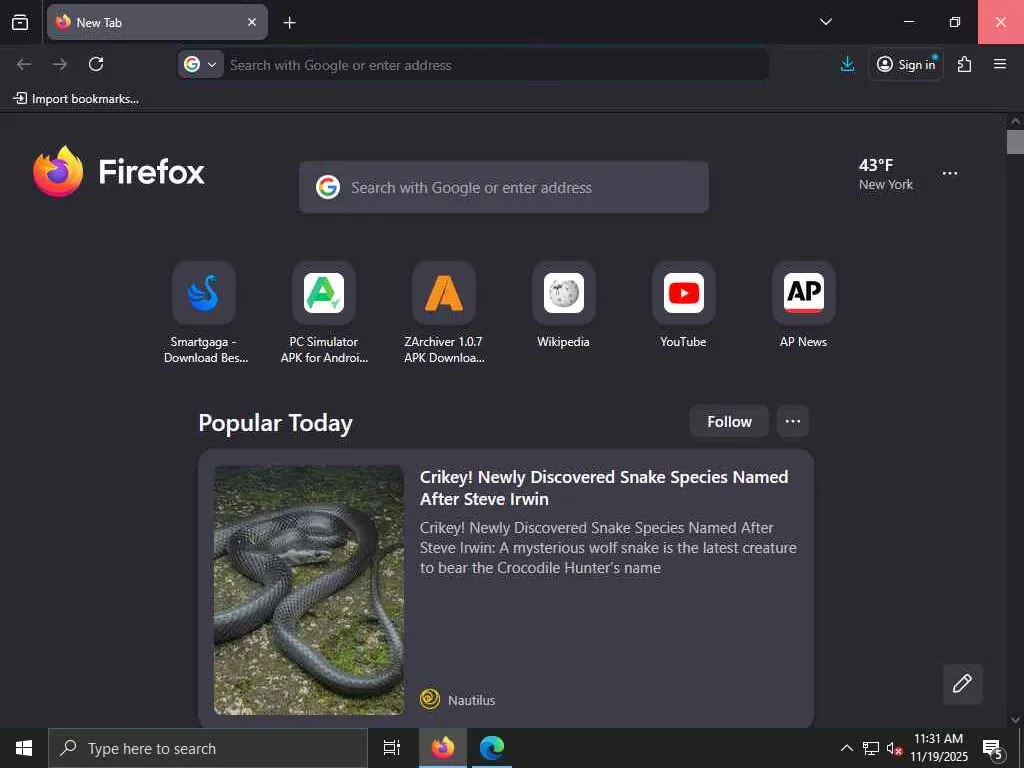1024x768 pixels.
Task: Open the snake article thumbnail image
Action: click(309, 590)
